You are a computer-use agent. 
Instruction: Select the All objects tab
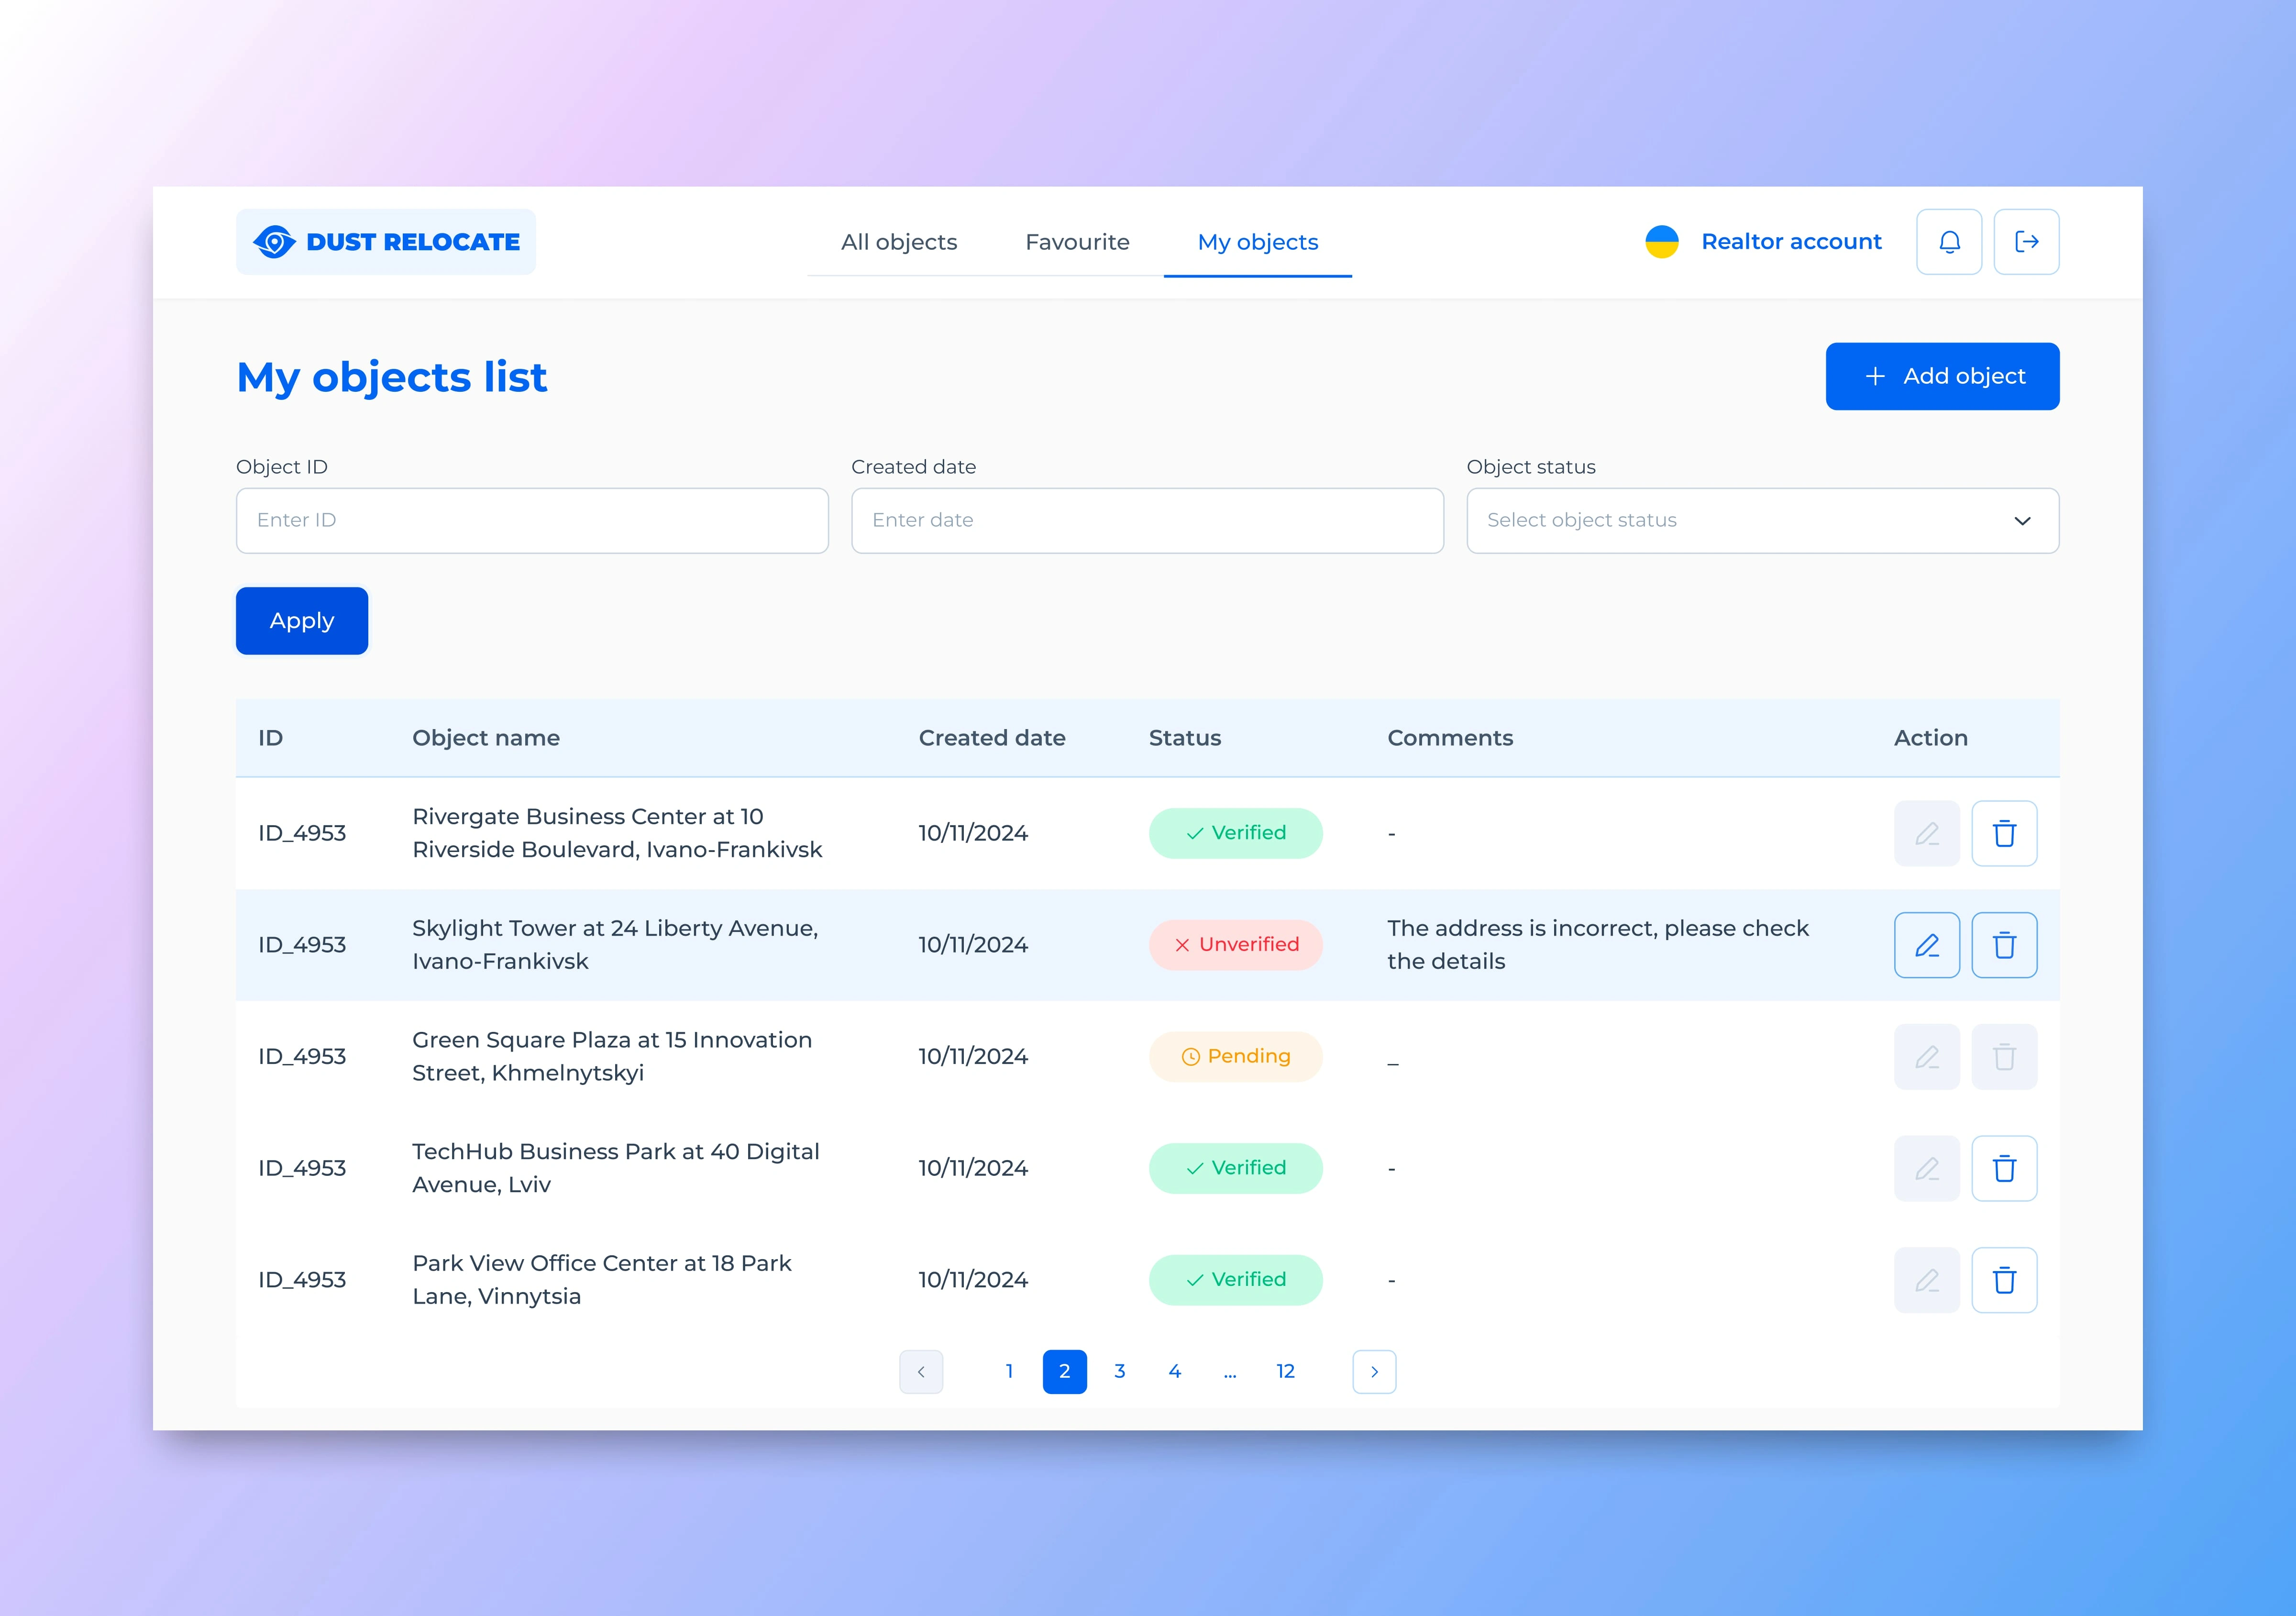point(899,242)
